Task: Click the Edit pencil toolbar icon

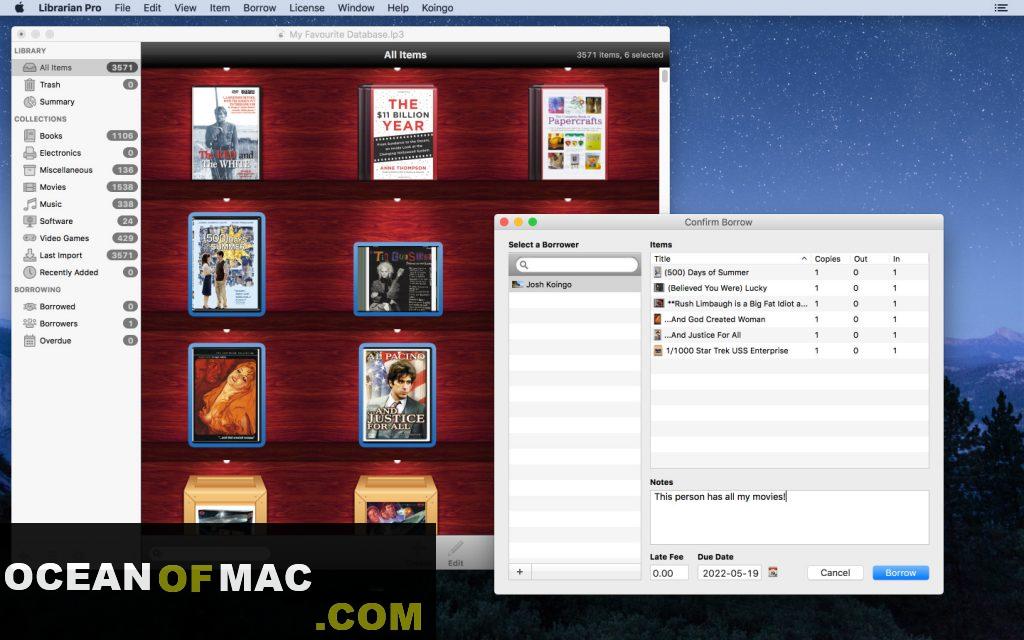Action: point(455,552)
